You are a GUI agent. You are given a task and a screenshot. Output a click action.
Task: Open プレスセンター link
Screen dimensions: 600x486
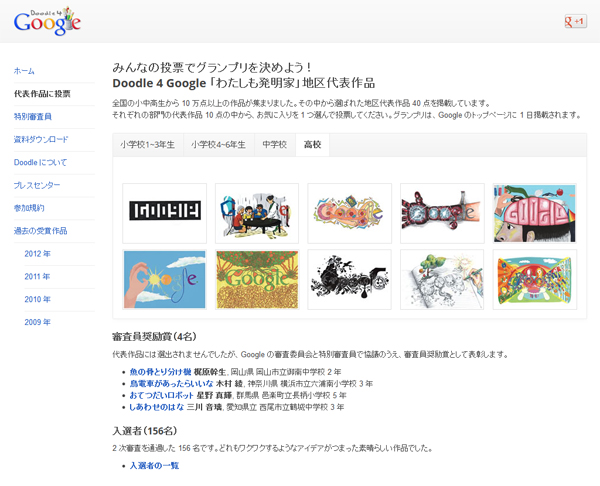click(x=37, y=185)
